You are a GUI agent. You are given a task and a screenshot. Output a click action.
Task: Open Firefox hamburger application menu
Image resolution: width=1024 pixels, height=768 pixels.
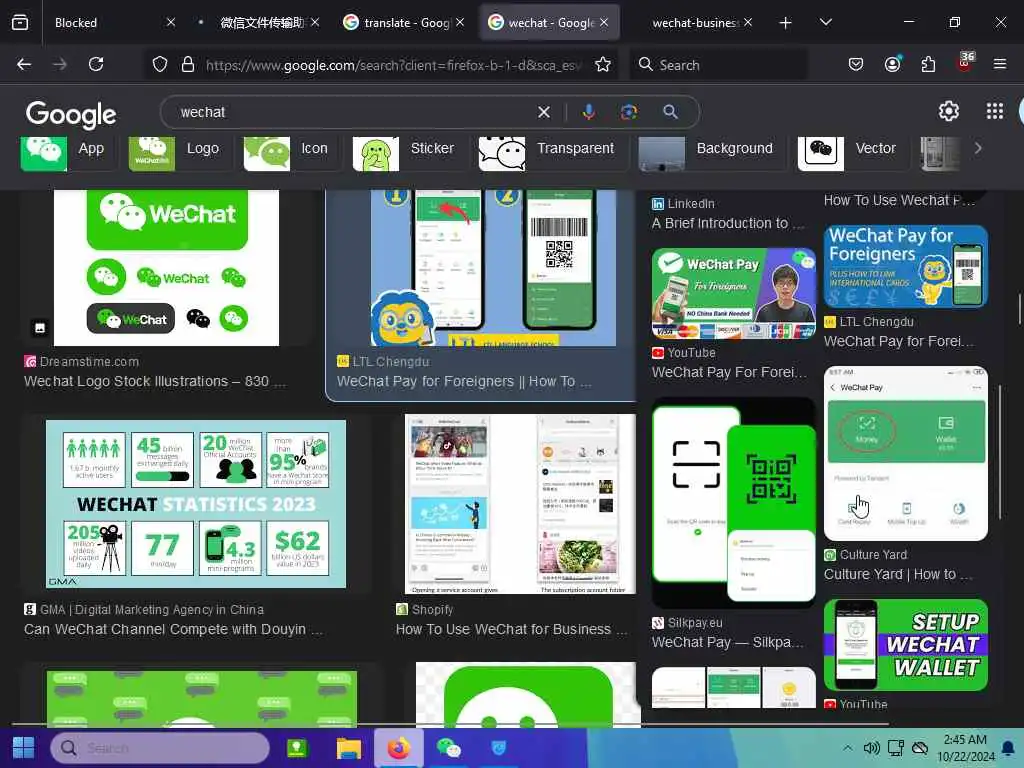pos(999,64)
